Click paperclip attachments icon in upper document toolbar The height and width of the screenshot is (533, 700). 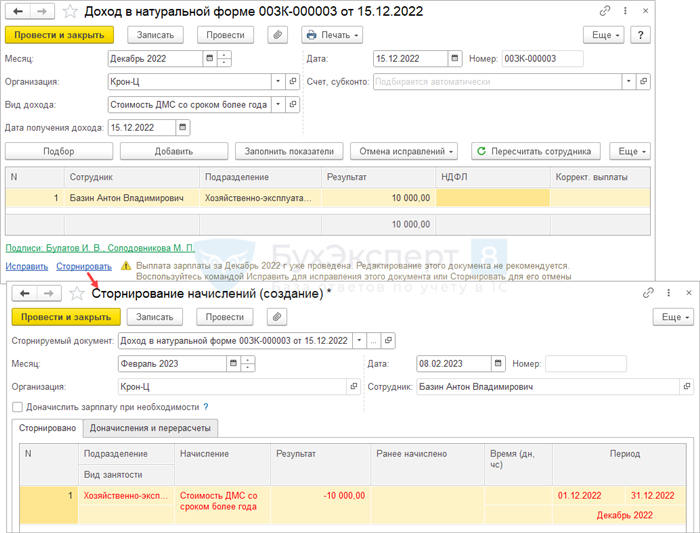tap(278, 35)
